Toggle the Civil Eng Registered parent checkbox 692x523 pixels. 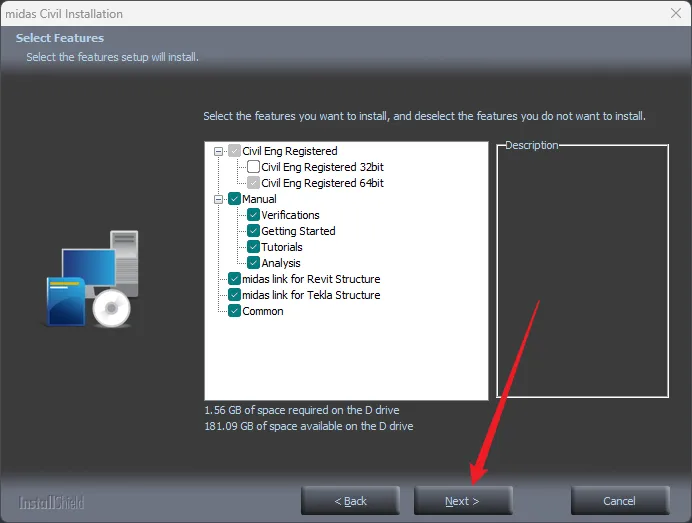(x=234, y=151)
